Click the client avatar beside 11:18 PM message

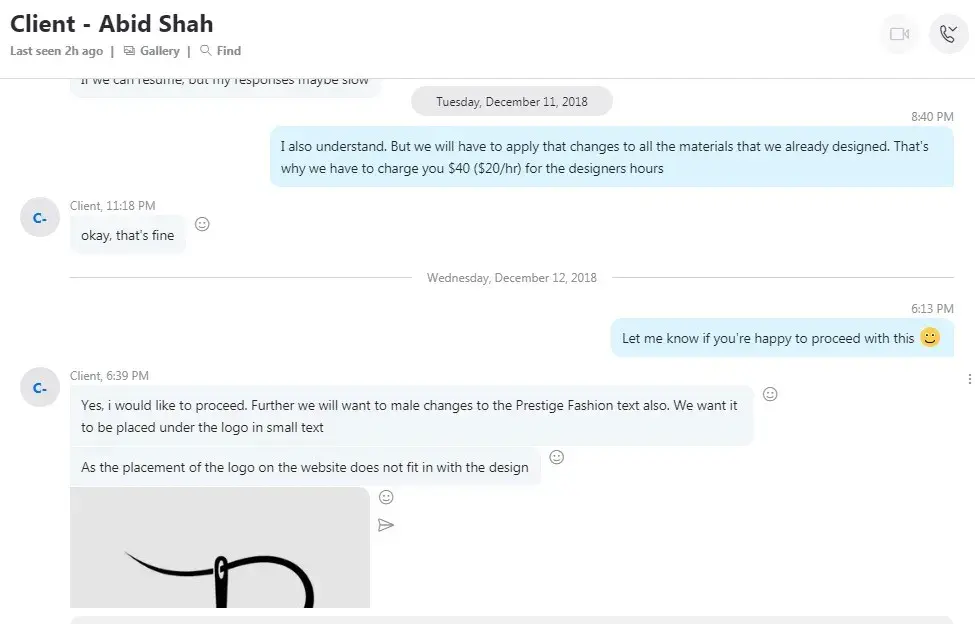[x=40, y=218]
